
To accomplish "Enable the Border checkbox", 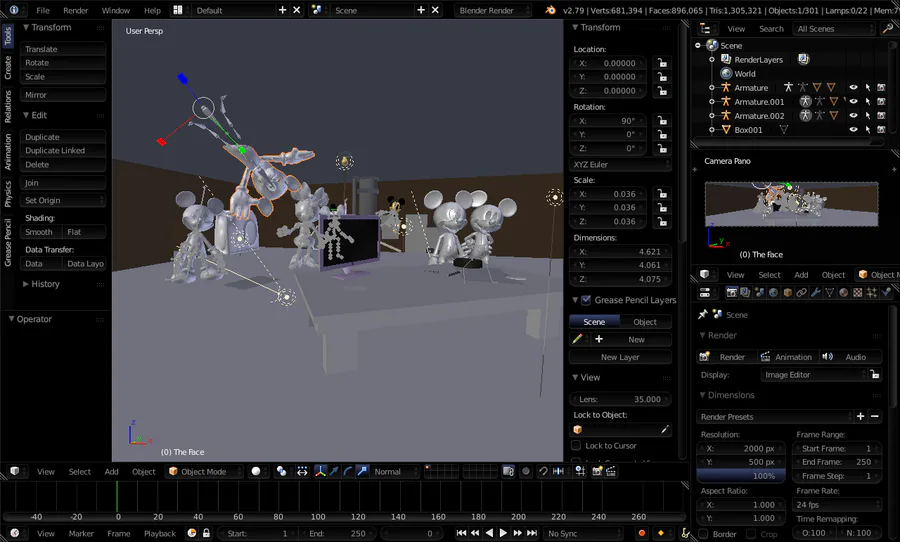I will click(703, 534).
